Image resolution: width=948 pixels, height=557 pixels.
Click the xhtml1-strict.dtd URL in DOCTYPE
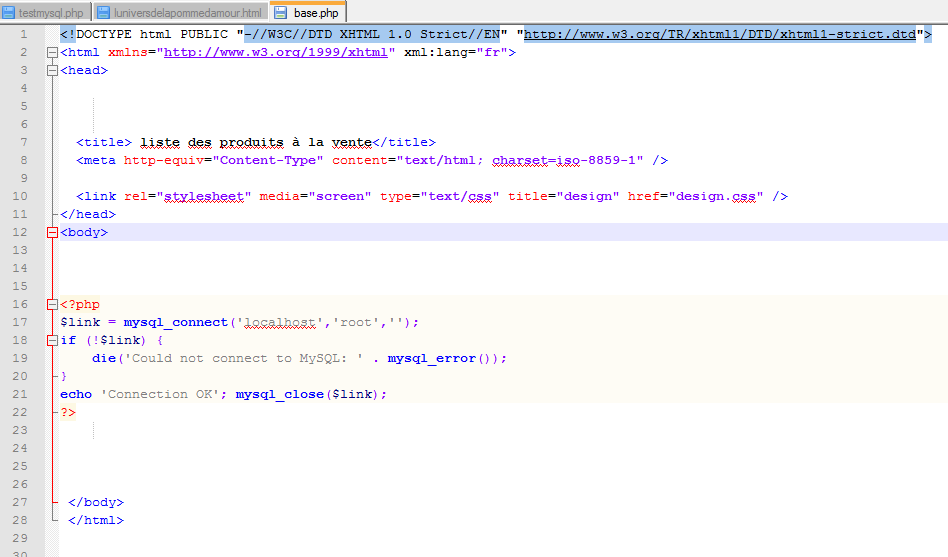[x=719, y=35]
